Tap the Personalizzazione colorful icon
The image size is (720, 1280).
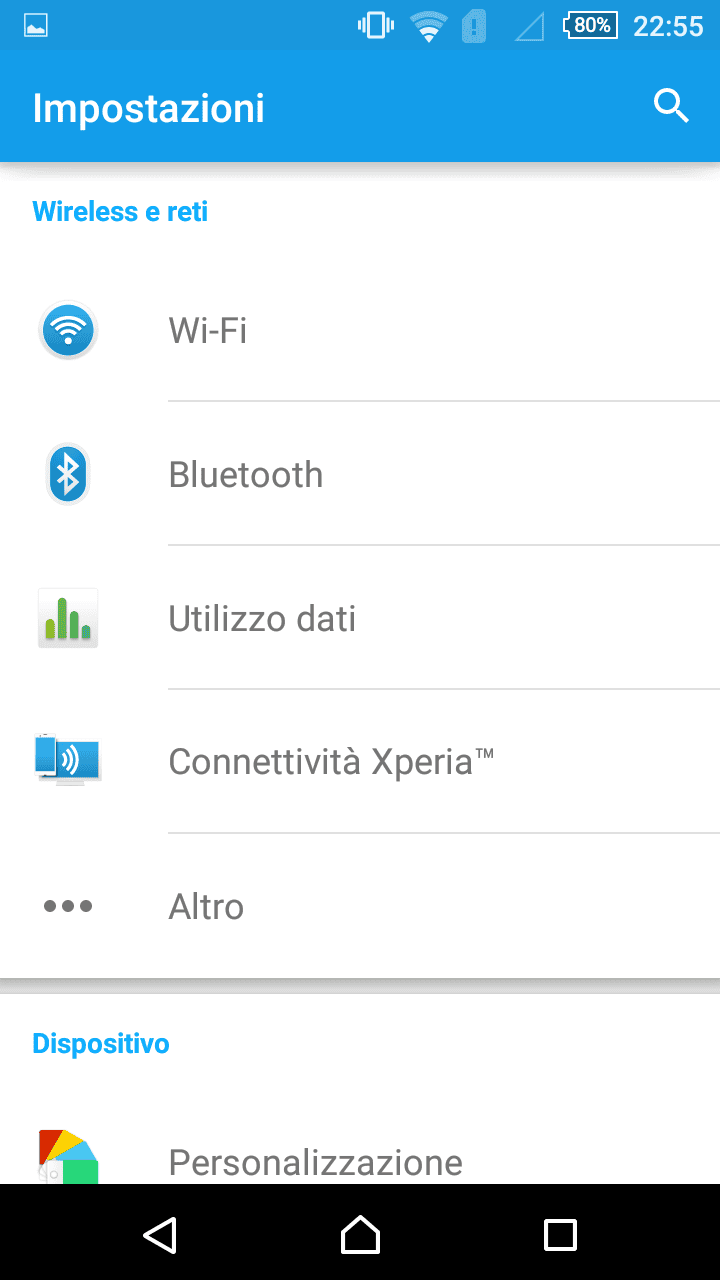point(68,1158)
